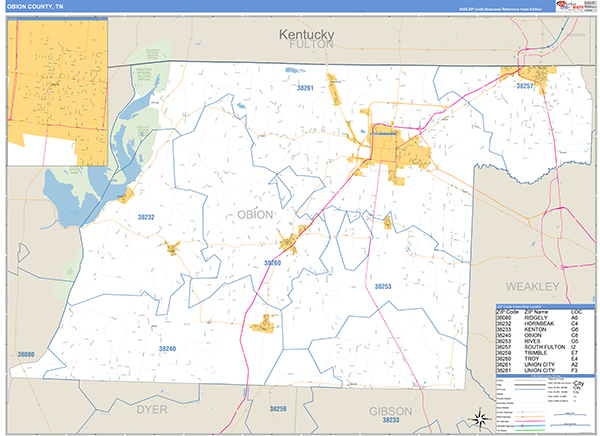Click the blue '38240' ZIP label on the map
600x436 pixels.
tap(168, 348)
